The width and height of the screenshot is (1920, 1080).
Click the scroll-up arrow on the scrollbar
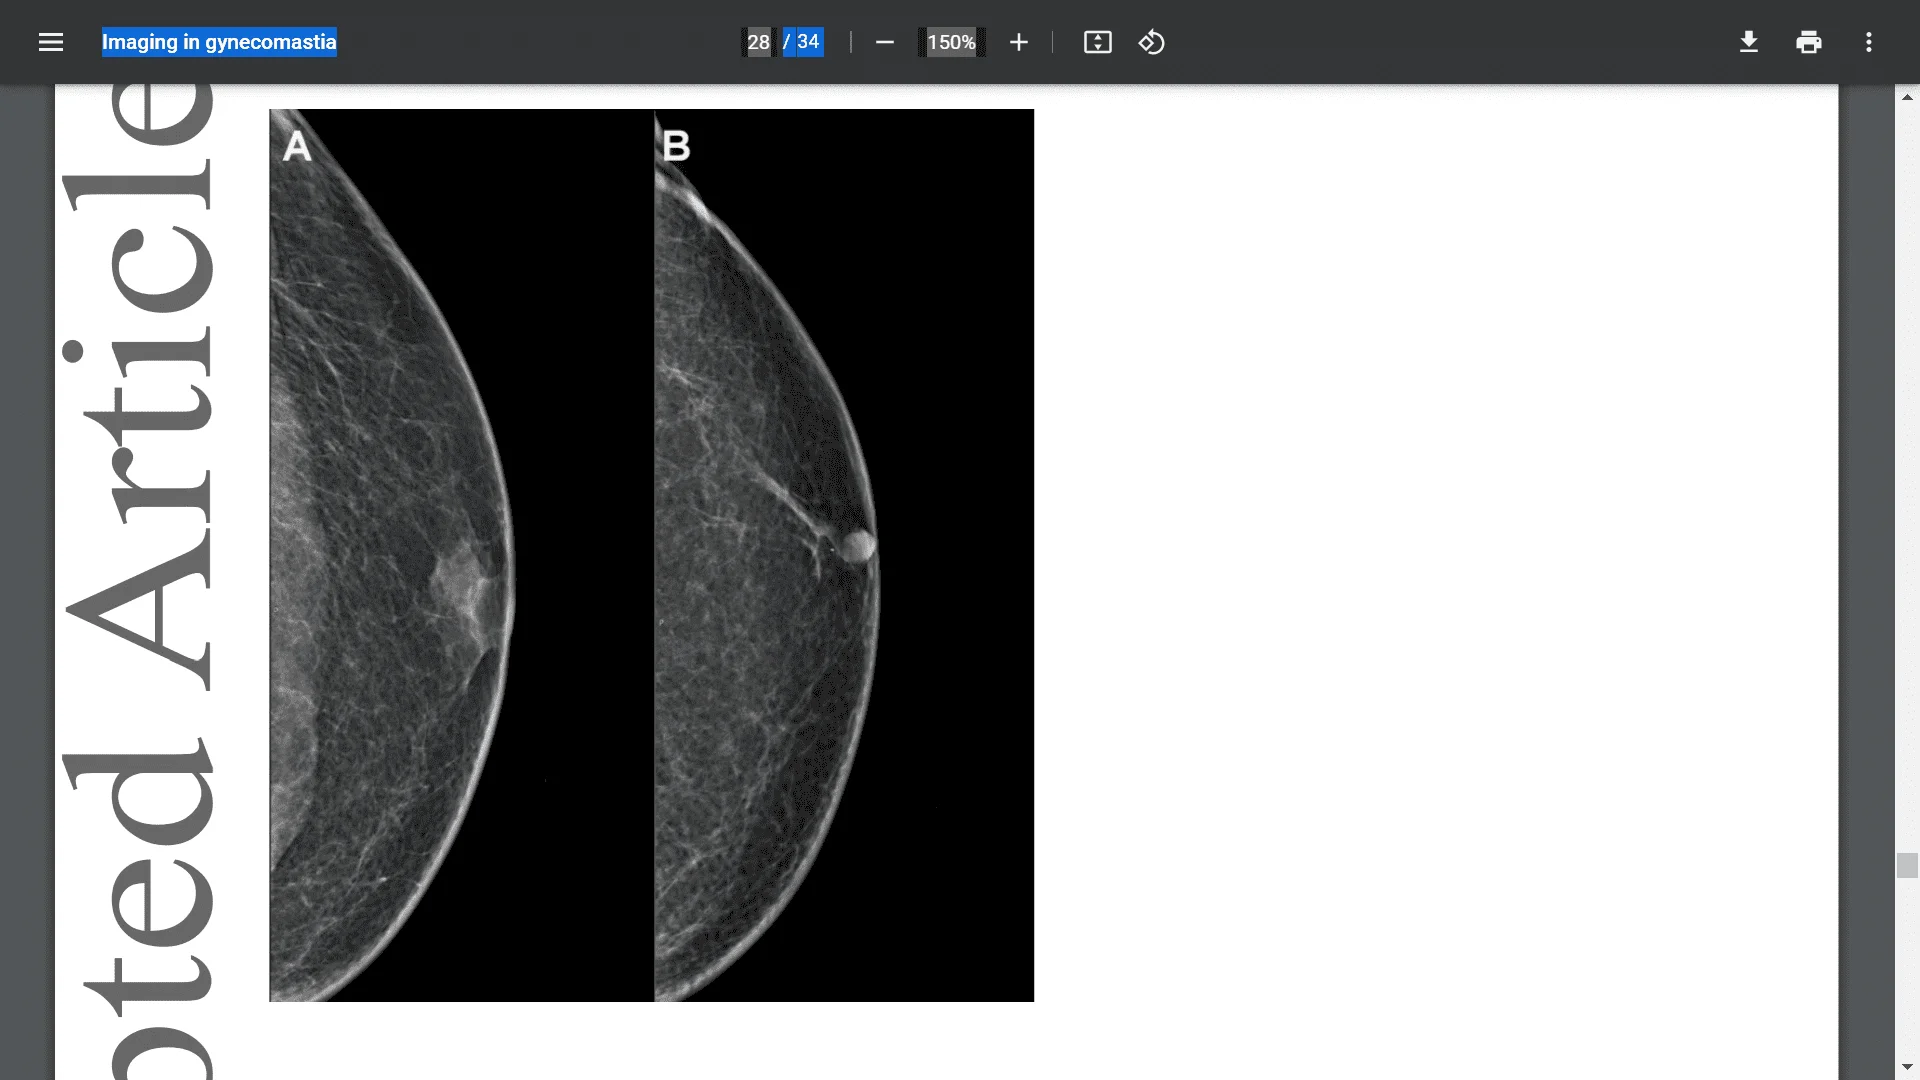coord(1908,96)
